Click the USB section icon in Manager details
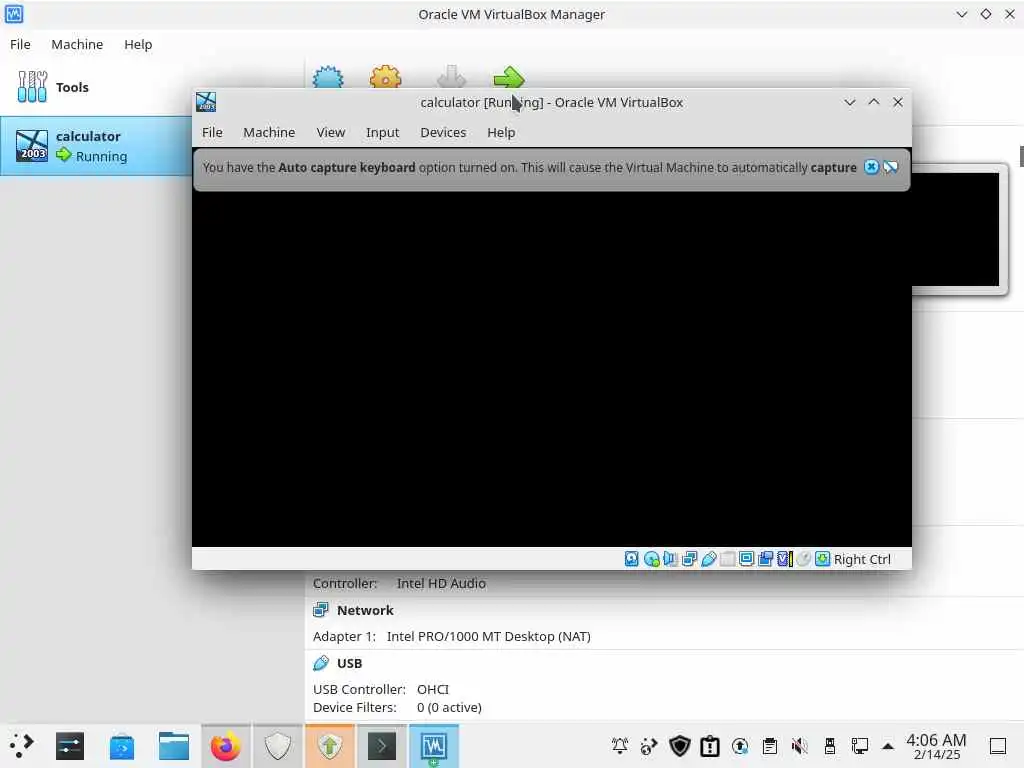The height and width of the screenshot is (768, 1024). tap(321, 663)
